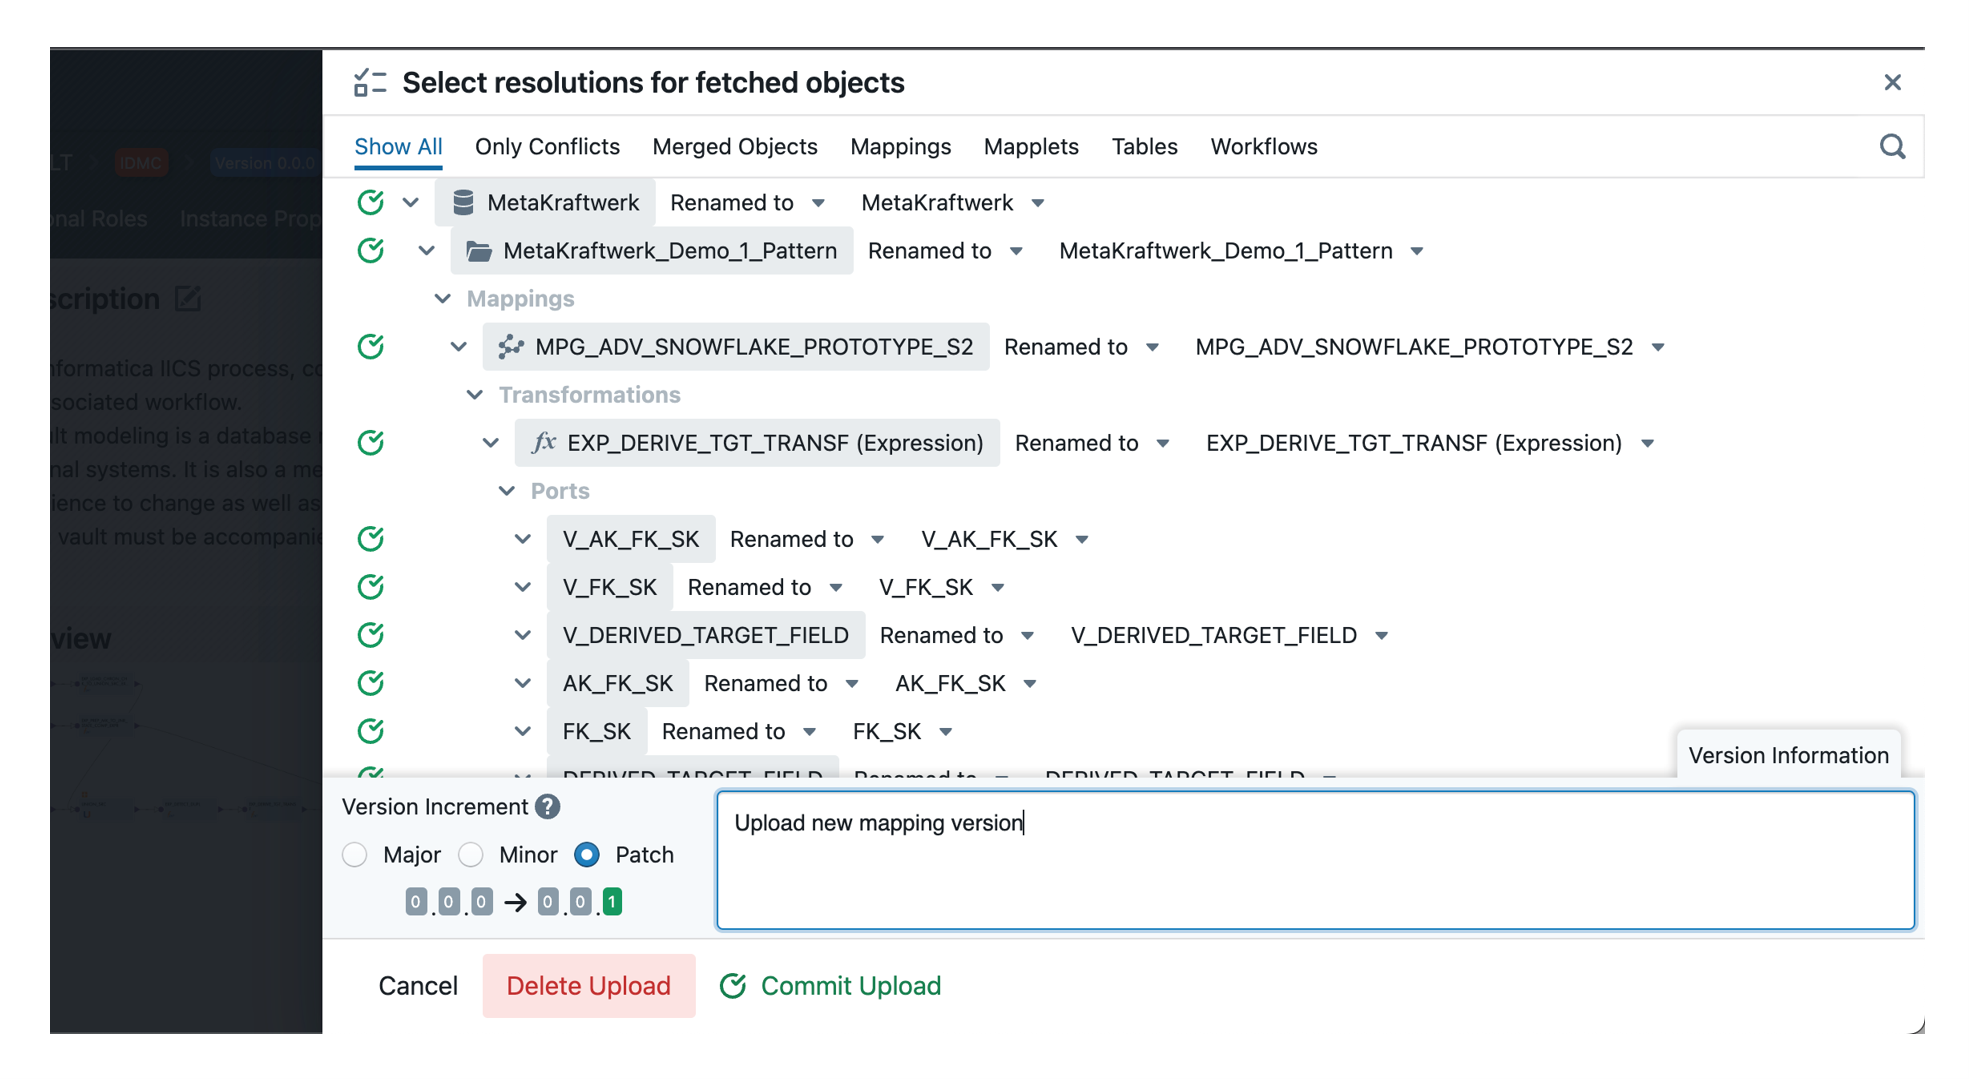Click the edit pencil icon beside Description
The height and width of the screenshot is (1079, 1969).
(188, 299)
